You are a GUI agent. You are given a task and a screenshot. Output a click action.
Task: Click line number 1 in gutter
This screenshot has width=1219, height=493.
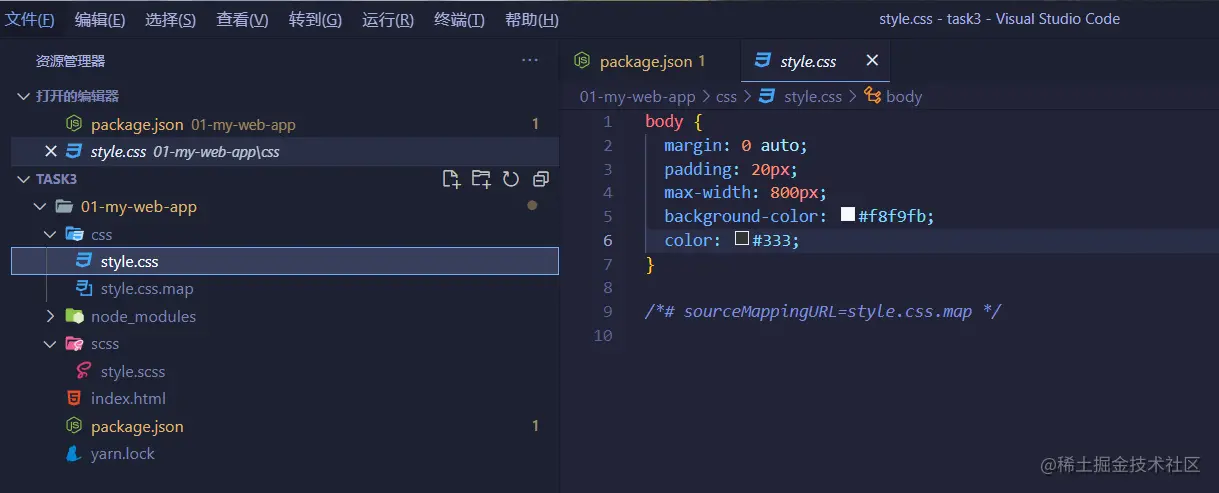pyautogui.click(x=606, y=121)
